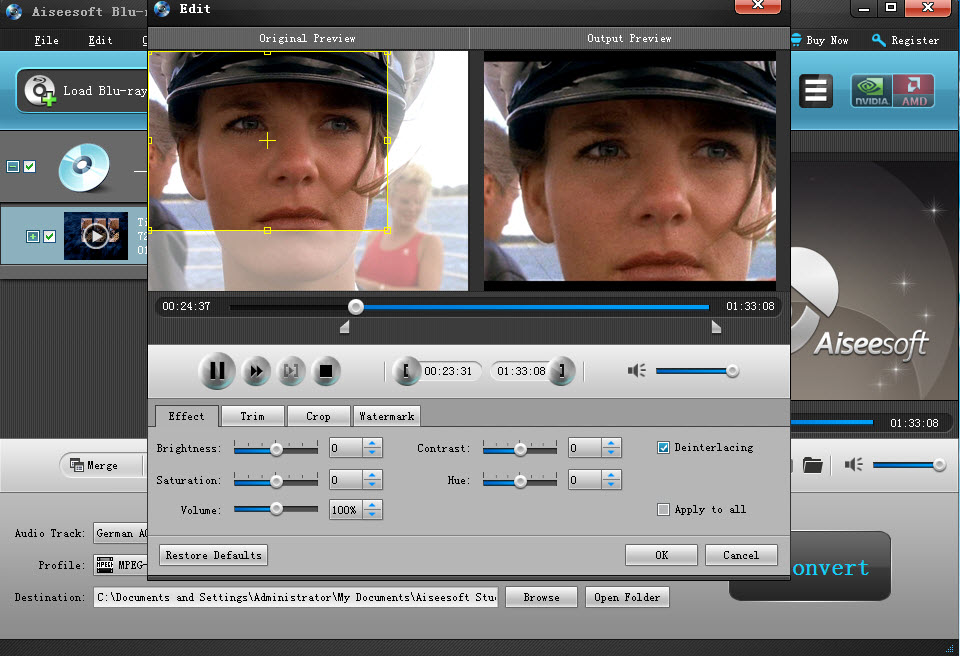Collapse the disc row with minus icon
Image resolution: width=960 pixels, height=656 pixels.
tap(13, 167)
